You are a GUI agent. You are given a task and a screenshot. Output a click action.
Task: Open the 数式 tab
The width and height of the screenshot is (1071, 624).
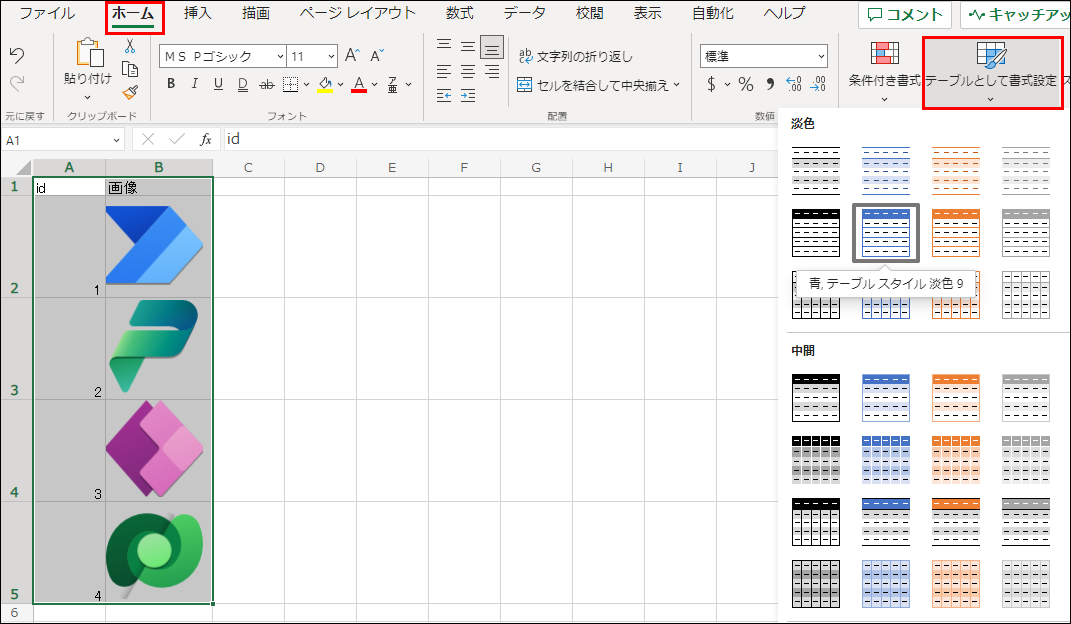pyautogui.click(x=460, y=14)
